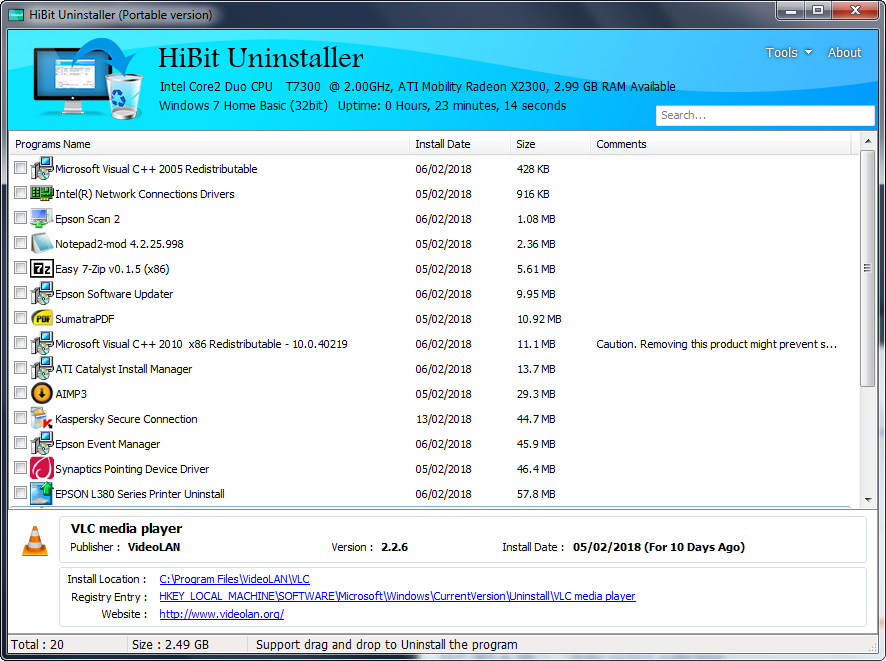Check the Microsoft Visual C++ 2005 Redistributable checkbox
This screenshot has height=661, width=886.
20,168
